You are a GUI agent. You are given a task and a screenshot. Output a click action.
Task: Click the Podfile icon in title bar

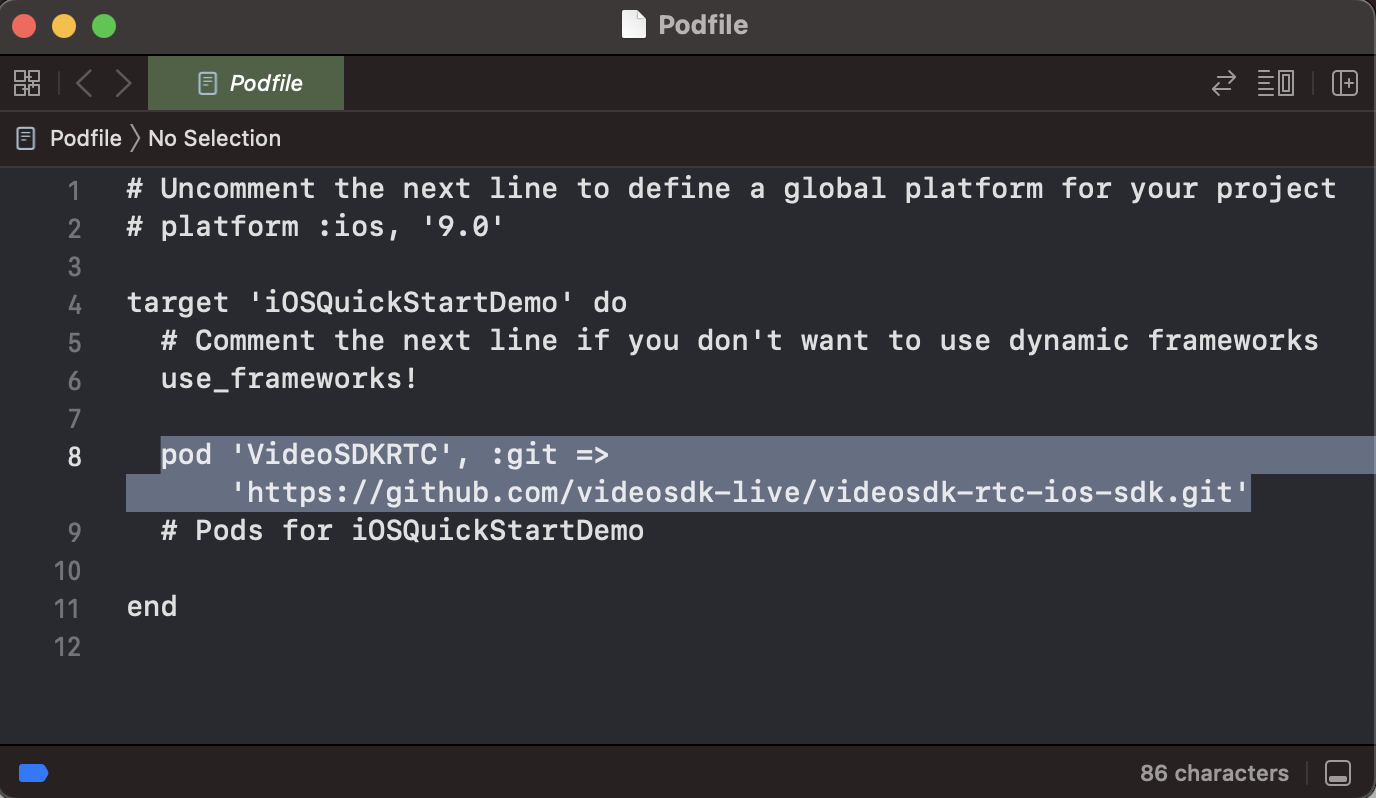point(634,24)
